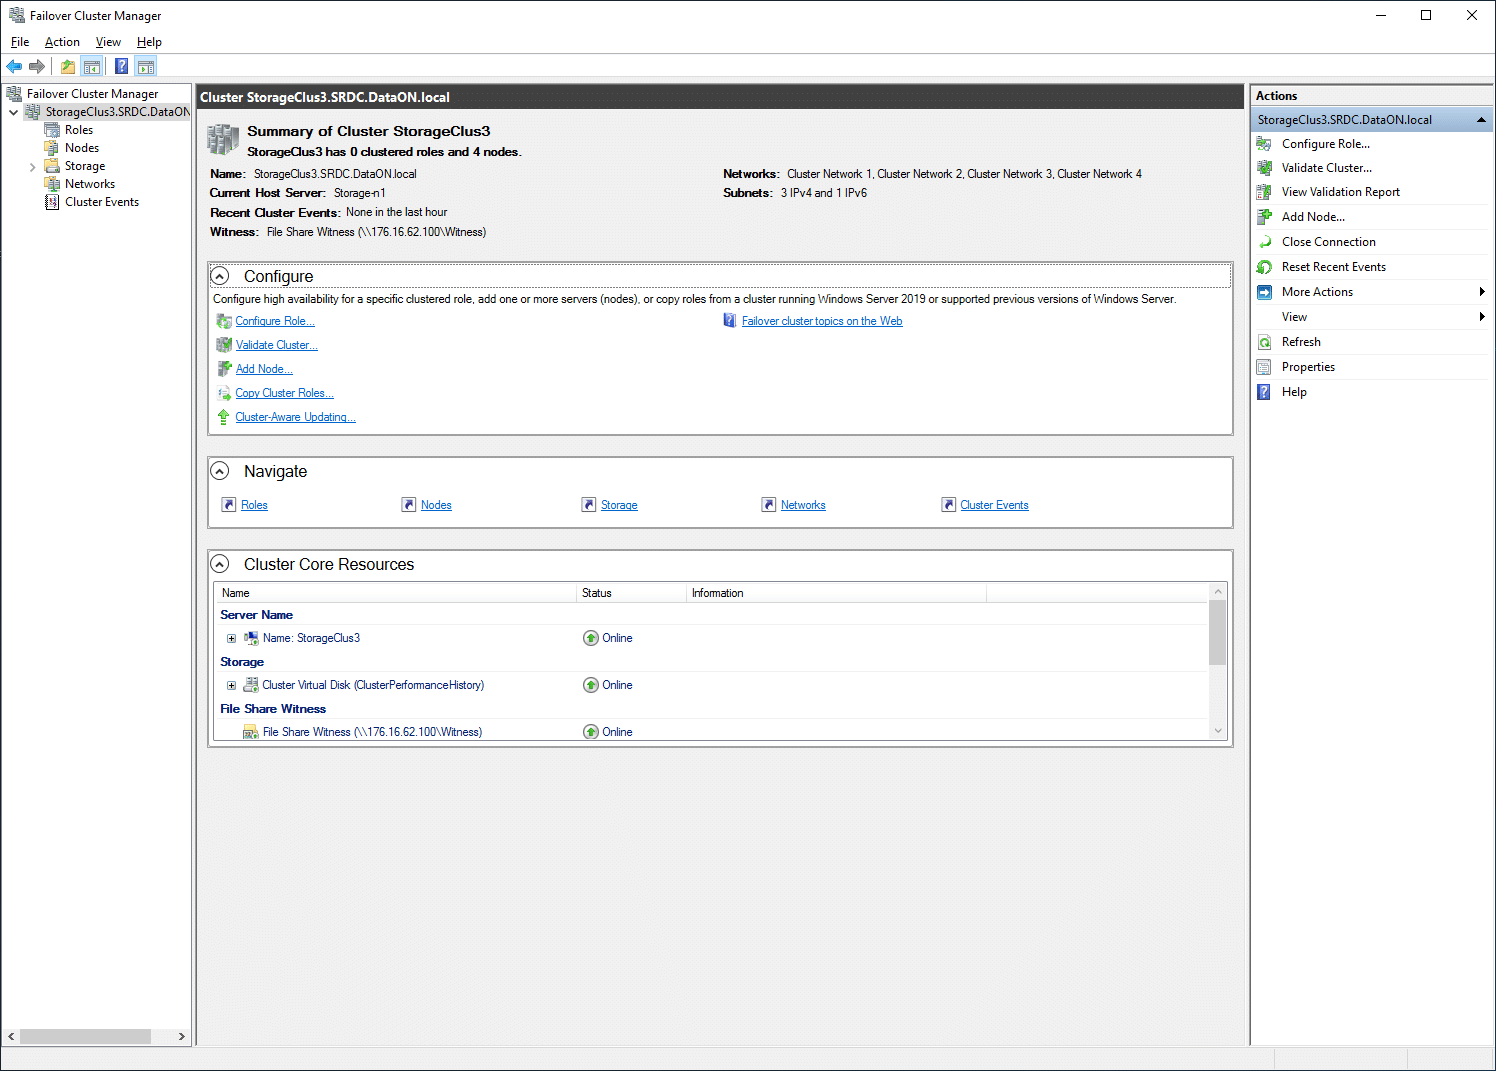
Task: Click the Nodes icon in tree
Action: point(52,148)
